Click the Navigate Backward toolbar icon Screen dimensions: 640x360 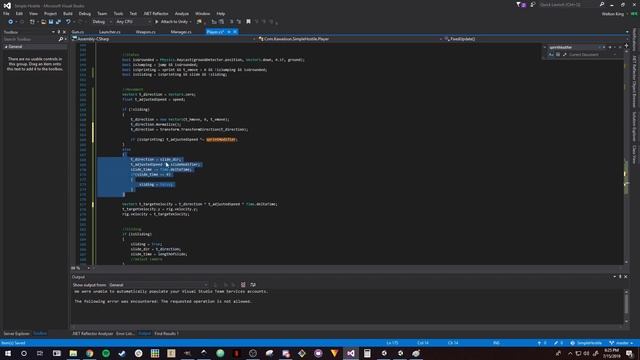click(x=11, y=22)
